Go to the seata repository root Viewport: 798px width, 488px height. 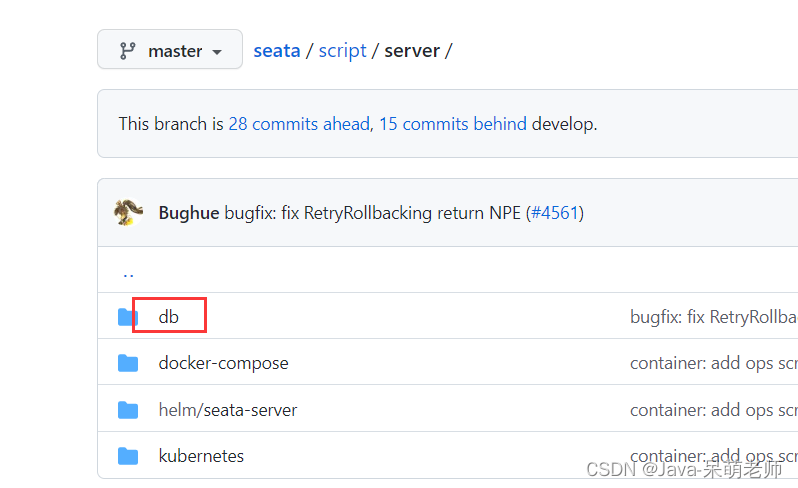277,51
